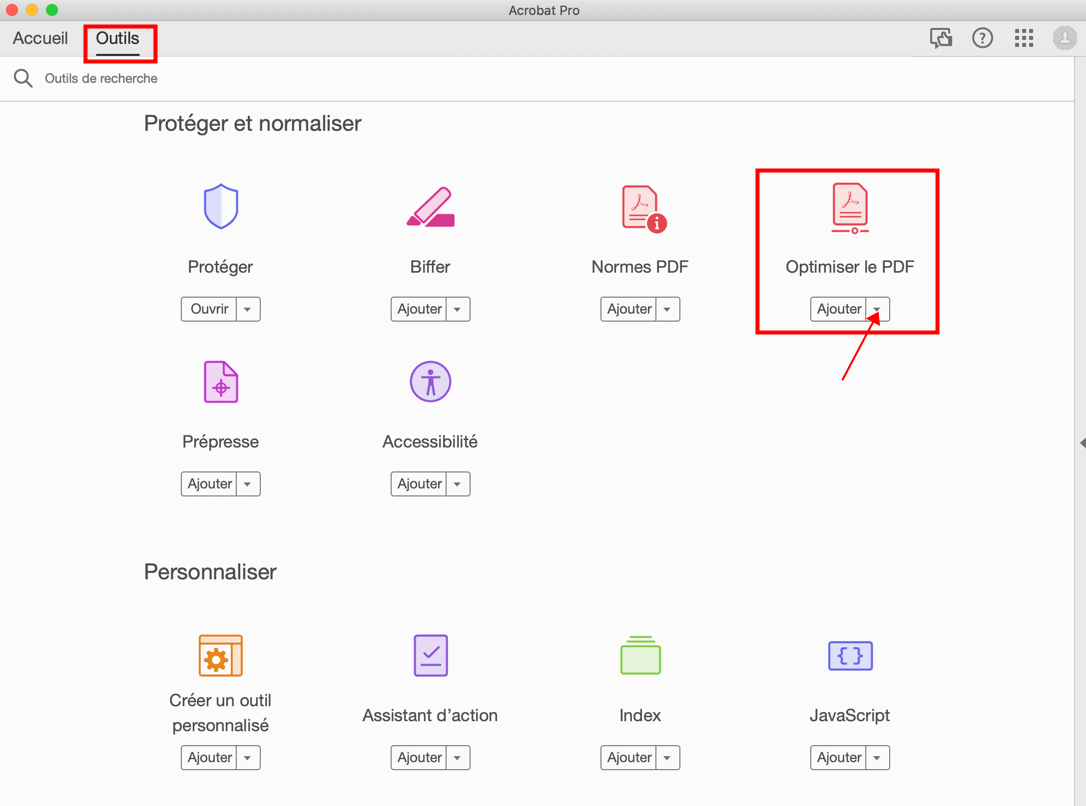This screenshot has height=806, width=1086.
Task: Expand the Biffer Ajouter dropdown arrow
Action: tap(458, 309)
